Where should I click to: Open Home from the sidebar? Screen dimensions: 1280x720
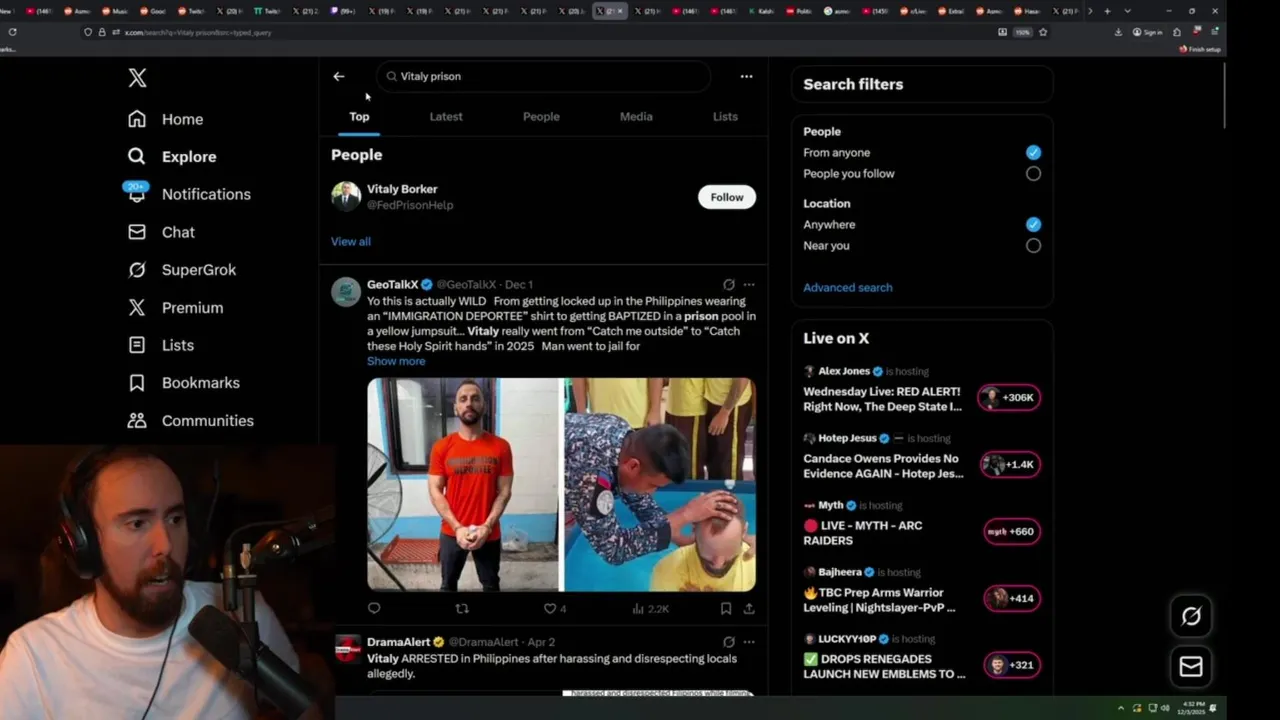tap(165, 119)
